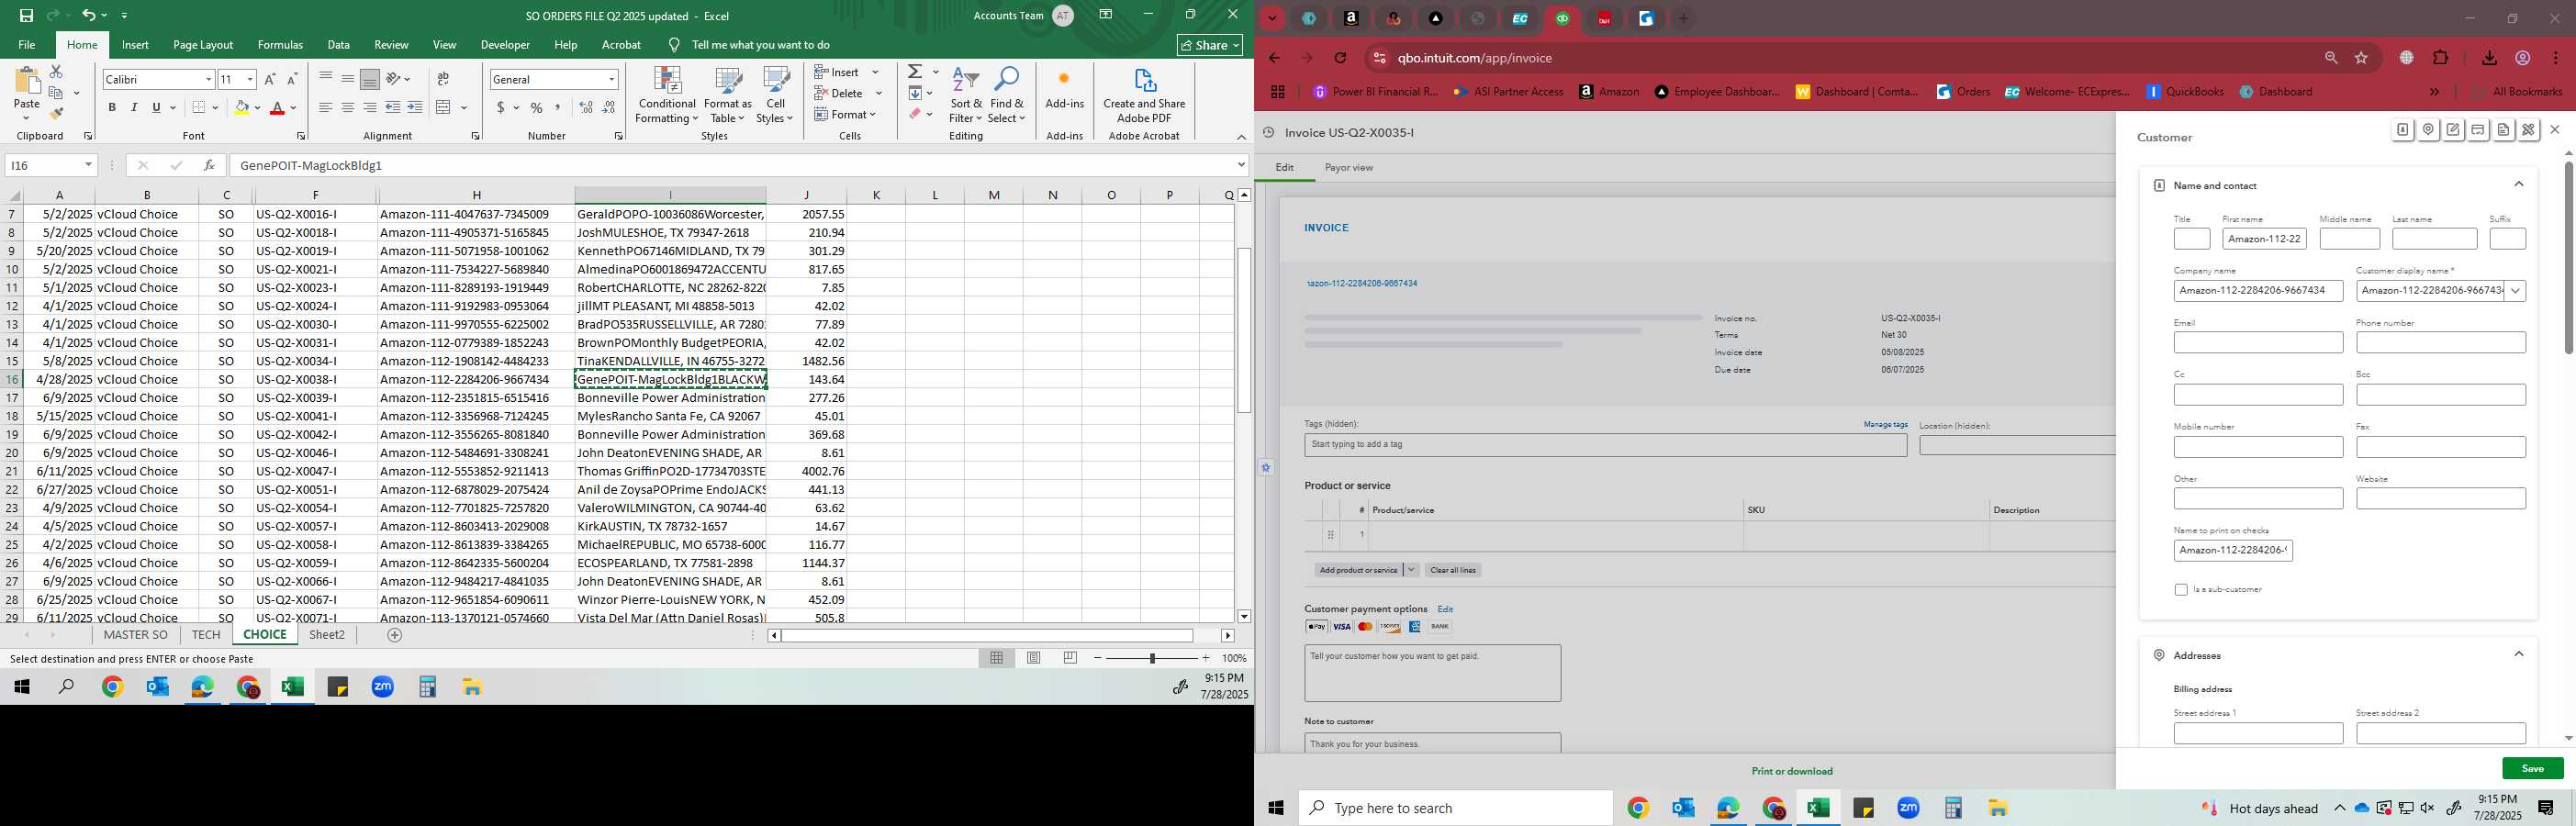This screenshot has width=2576, height=826.
Task: Open the Payor view tab
Action: [1348, 168]
